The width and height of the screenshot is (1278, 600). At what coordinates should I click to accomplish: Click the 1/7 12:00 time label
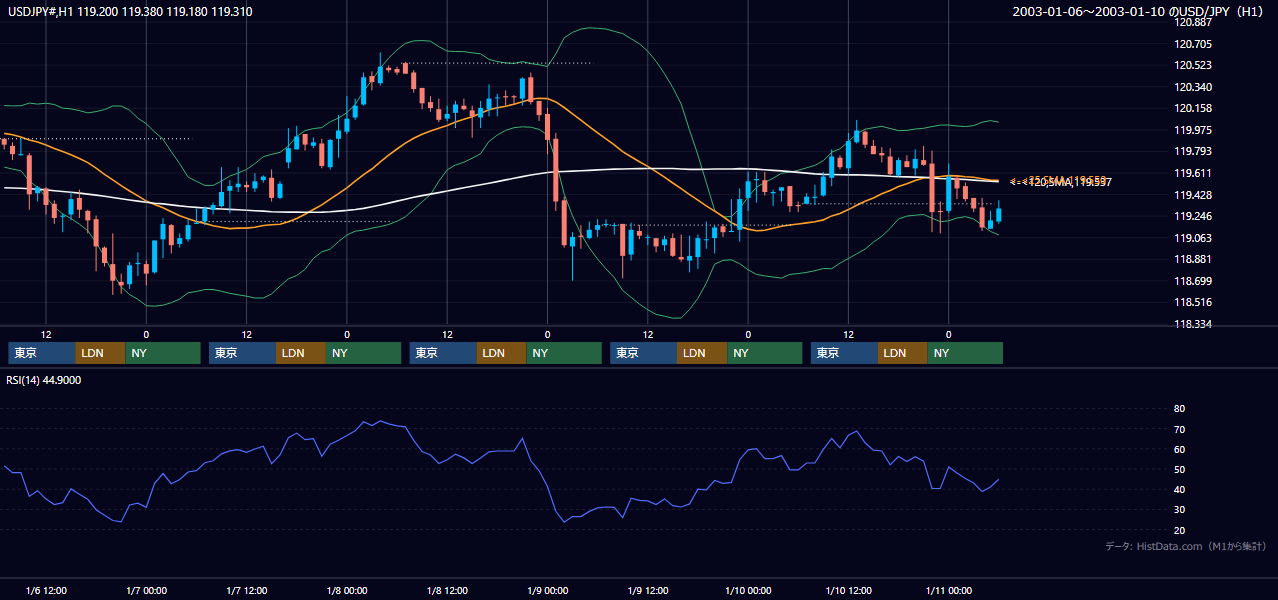[x=246, y=591]
